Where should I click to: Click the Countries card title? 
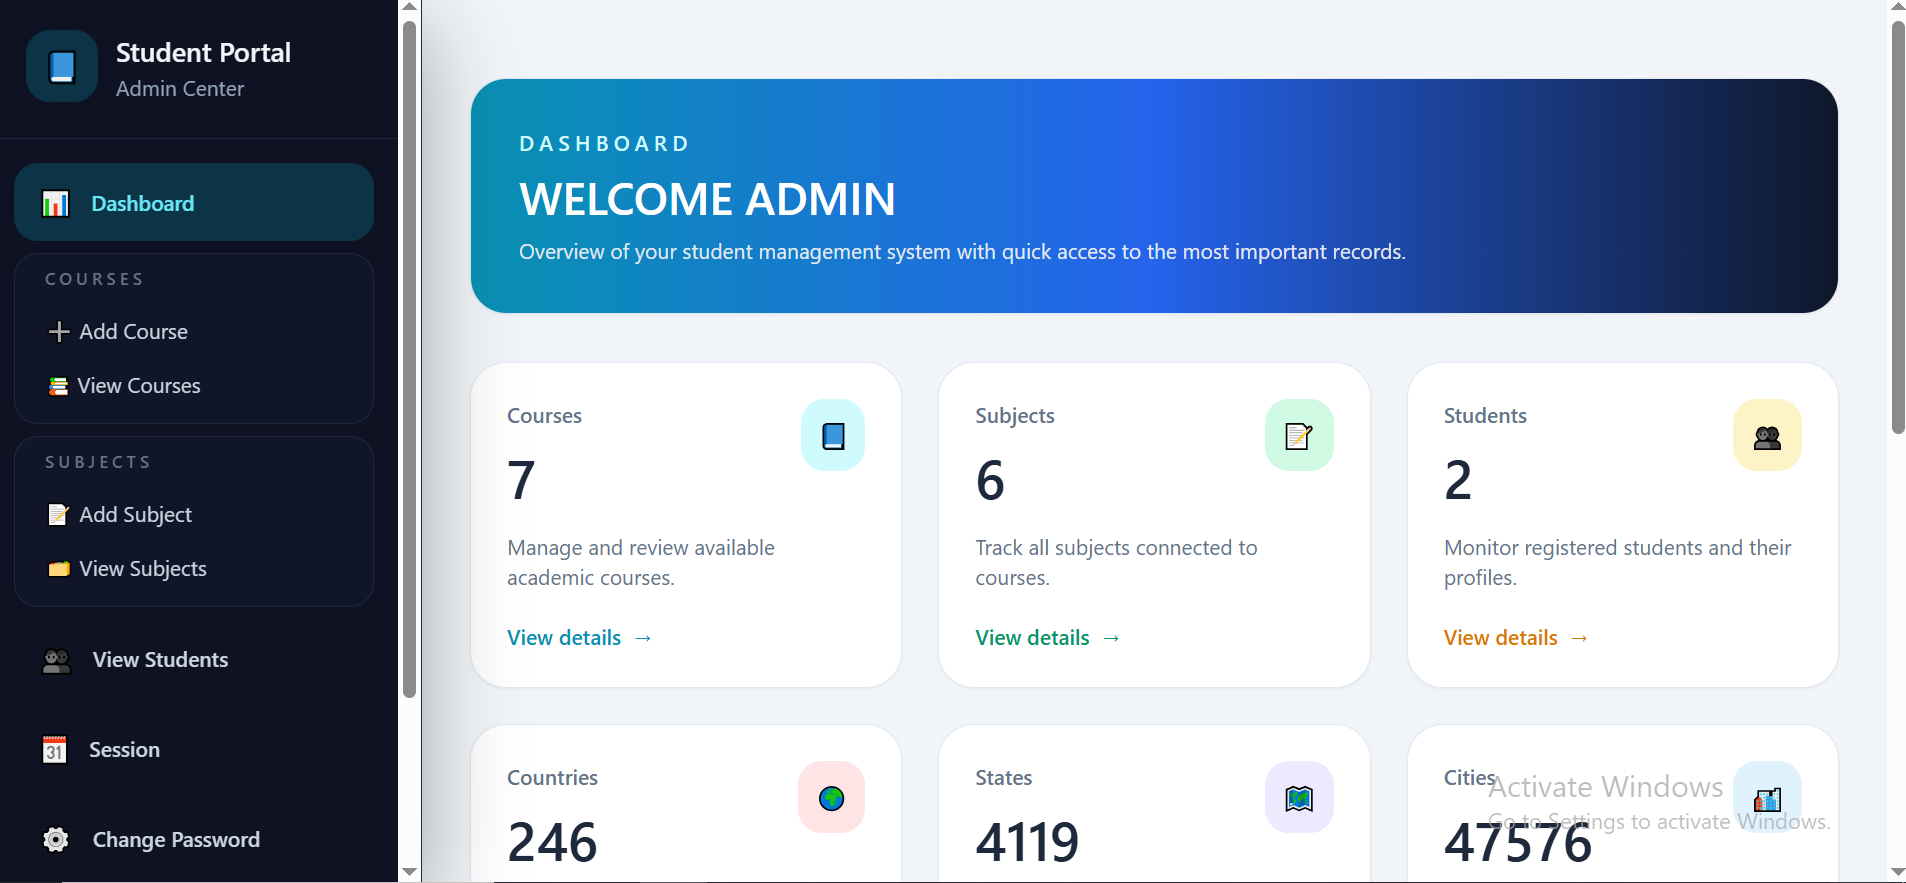click(552, 778)
